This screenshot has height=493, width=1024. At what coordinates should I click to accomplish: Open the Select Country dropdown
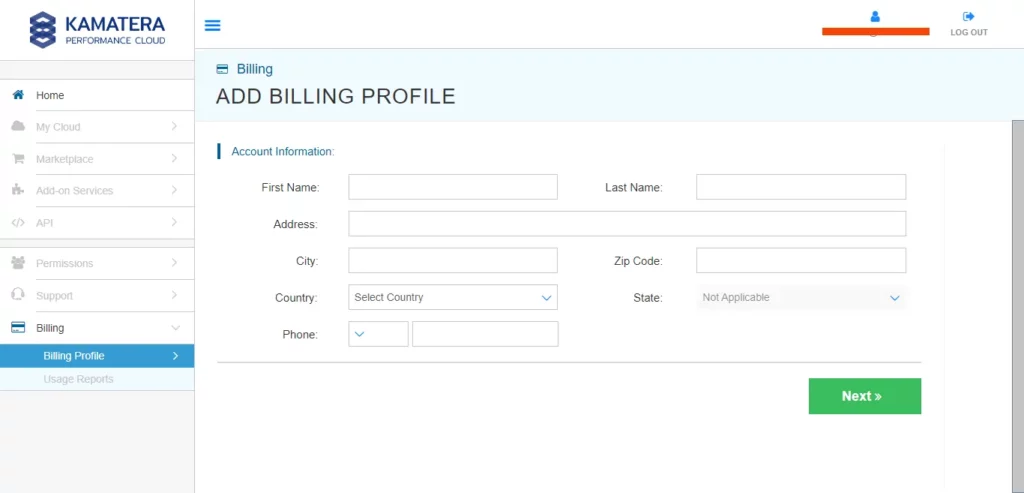point(452,297)
